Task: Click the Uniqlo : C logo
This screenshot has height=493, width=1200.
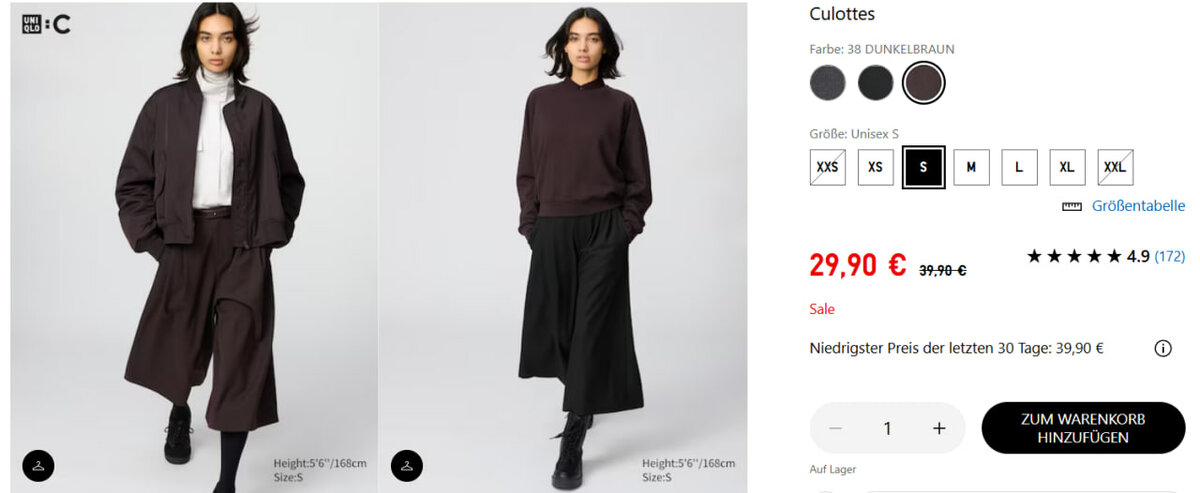Action: click(46, 25)
